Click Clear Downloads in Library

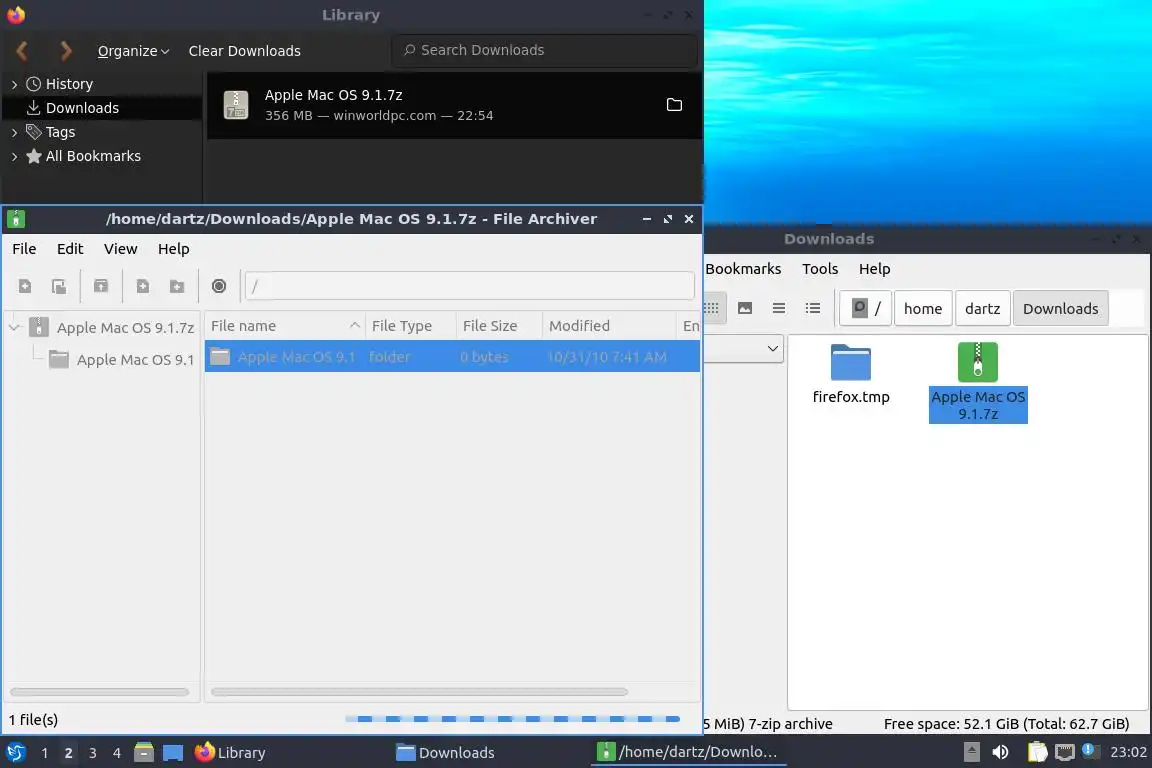tap(245, 51)
